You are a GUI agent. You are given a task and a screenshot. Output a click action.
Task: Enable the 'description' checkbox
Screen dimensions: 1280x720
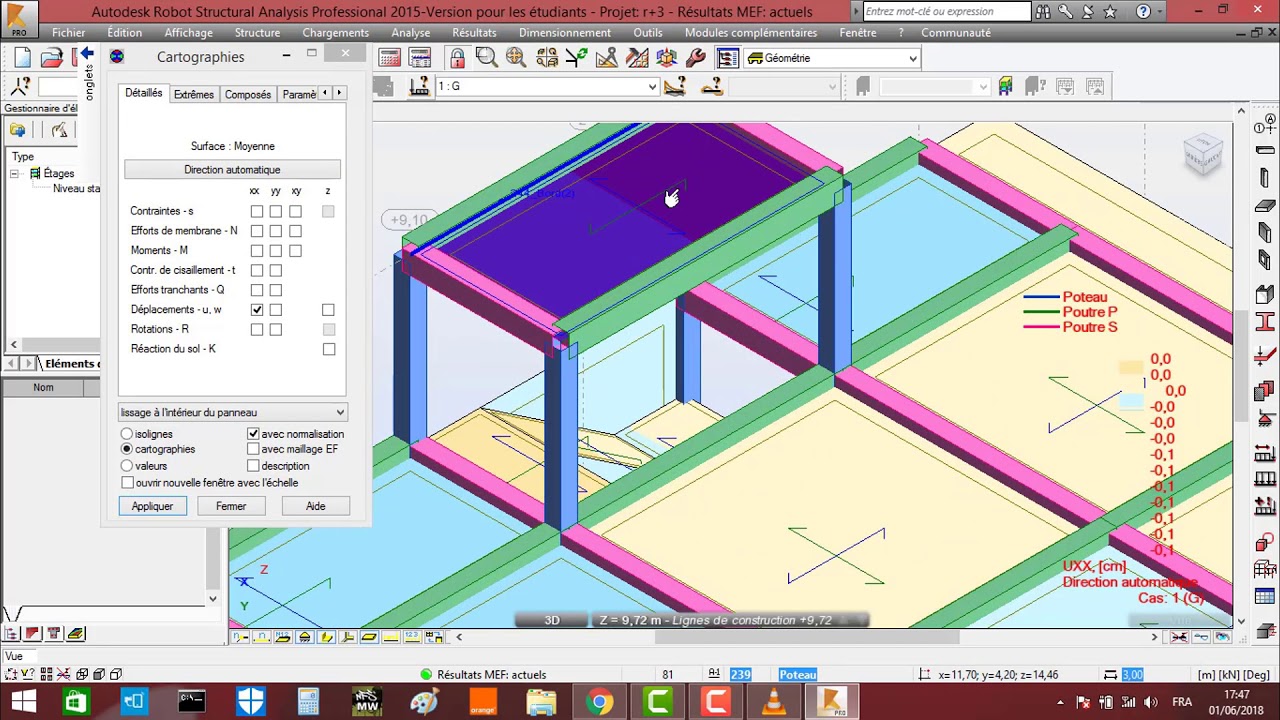[253, 466]
